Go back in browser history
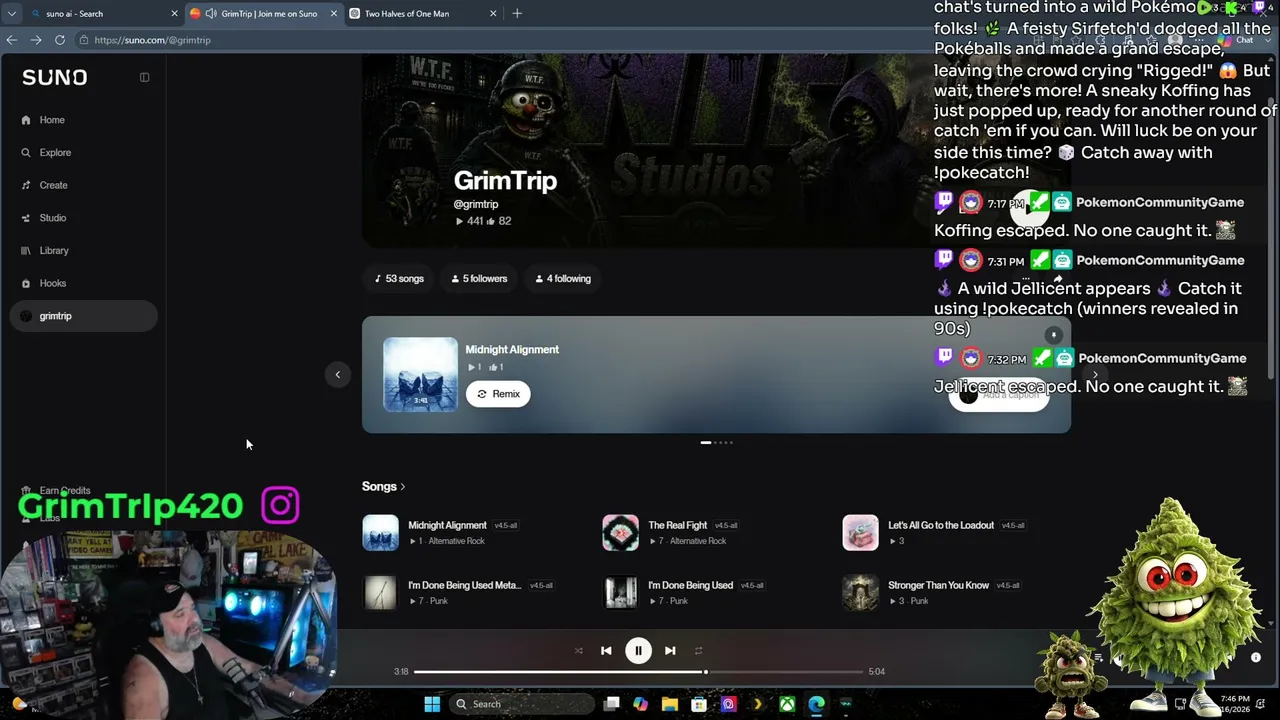Screen dimensions: 1280x720 12,40
